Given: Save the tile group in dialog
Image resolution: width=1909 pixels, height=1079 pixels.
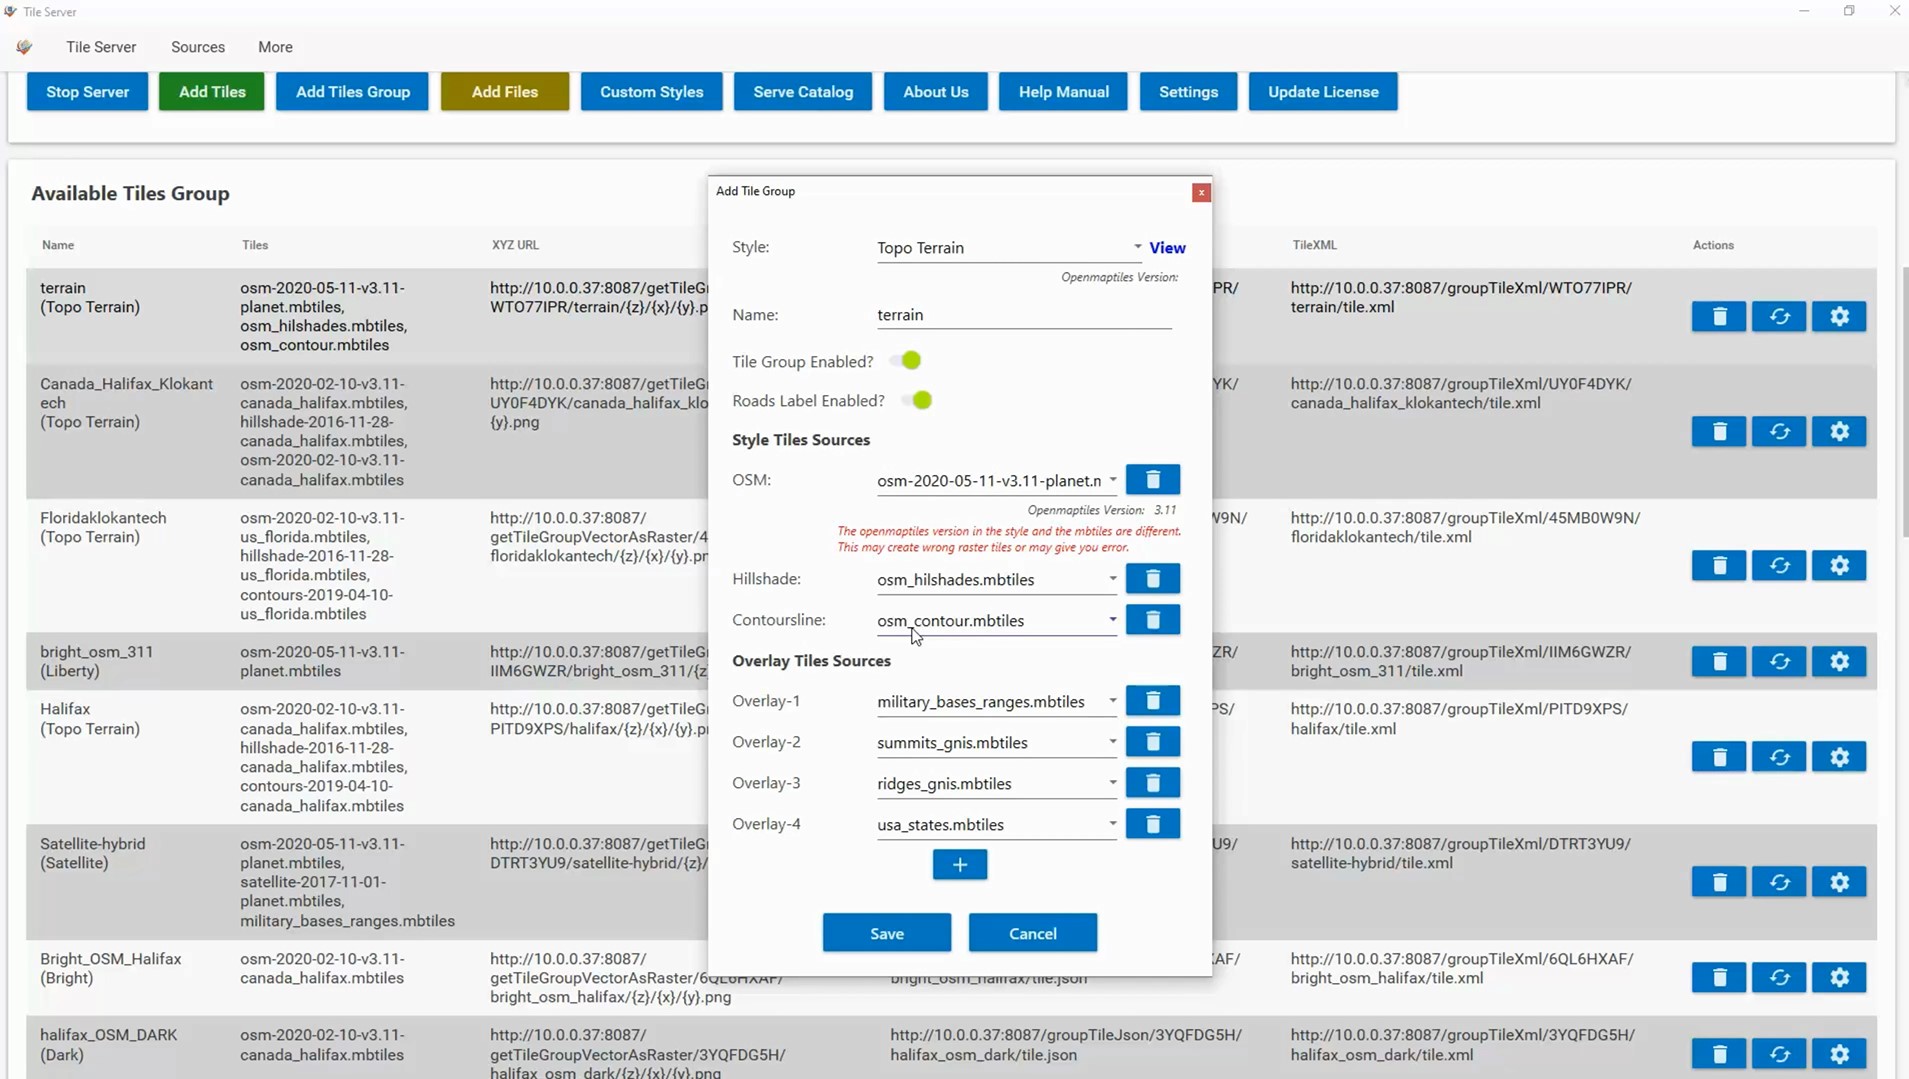Looking at the screenshot, I should coord(887,933).
